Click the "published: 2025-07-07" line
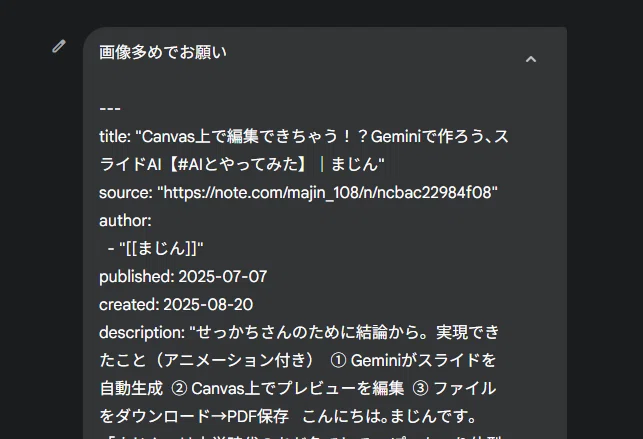The image size is (643, 439). tap(183, 277)
